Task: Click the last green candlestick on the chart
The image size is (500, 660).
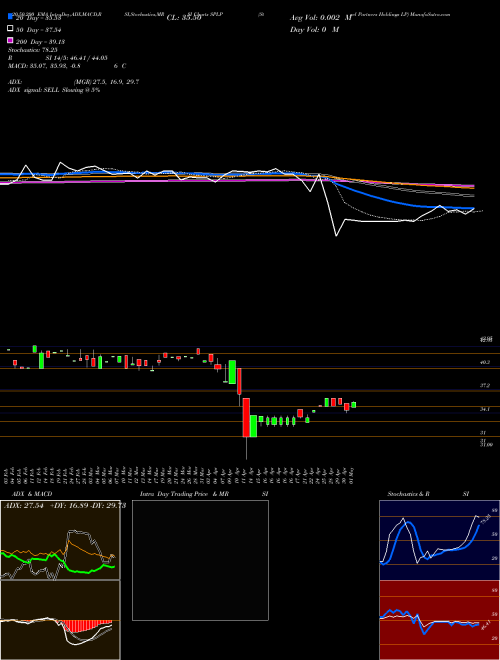Action: (x=354, y=405)
